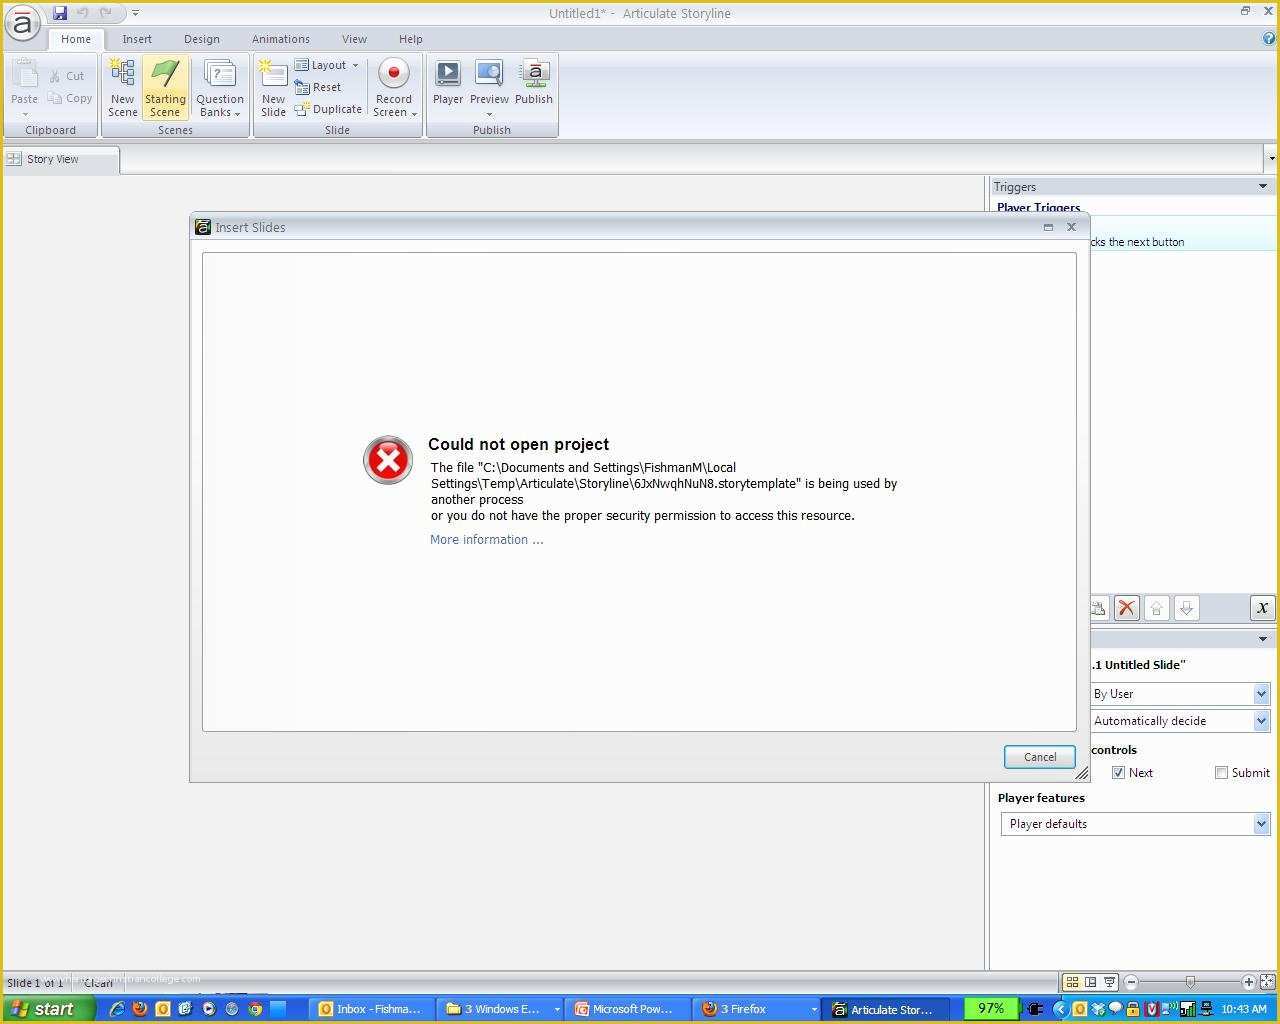The image size is (1280, 1024).
Task: Add a New Slide from the ribbon
Action: [x=273, y=88]
